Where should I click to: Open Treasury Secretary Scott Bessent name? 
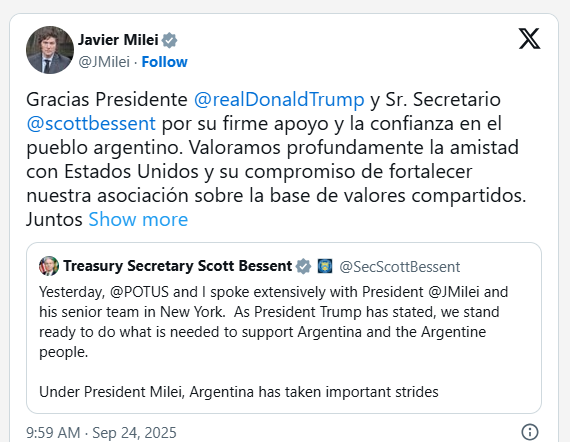(178, 266)
